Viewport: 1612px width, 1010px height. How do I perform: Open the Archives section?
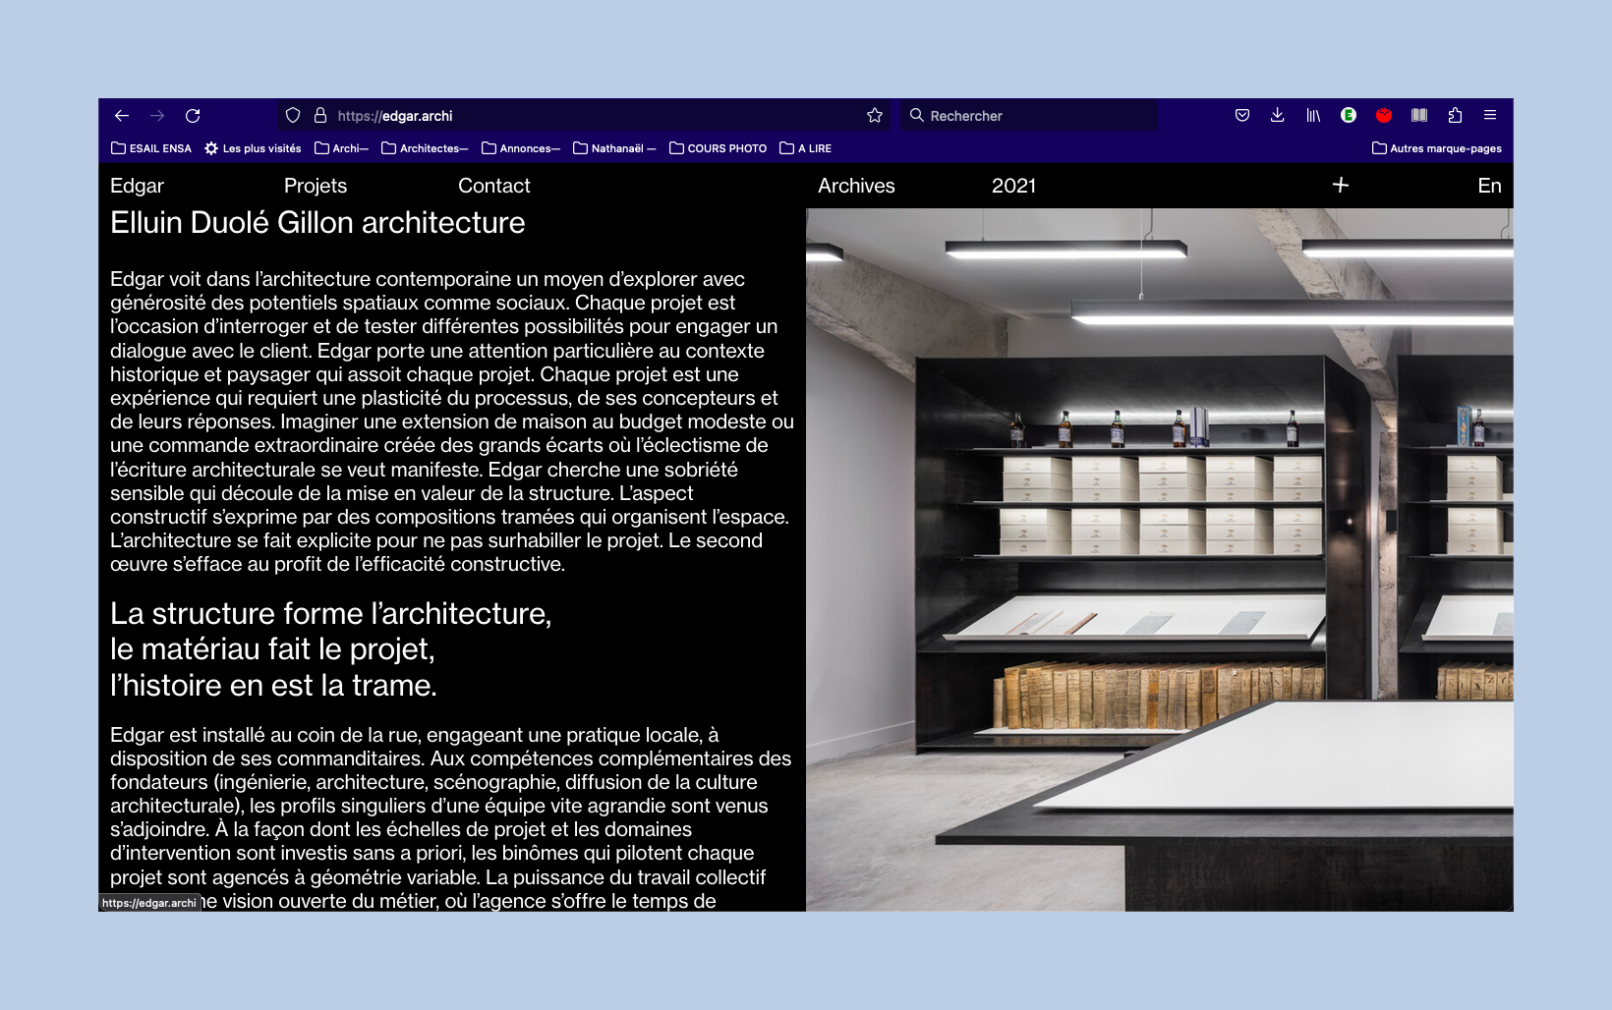tap(856, 186)
